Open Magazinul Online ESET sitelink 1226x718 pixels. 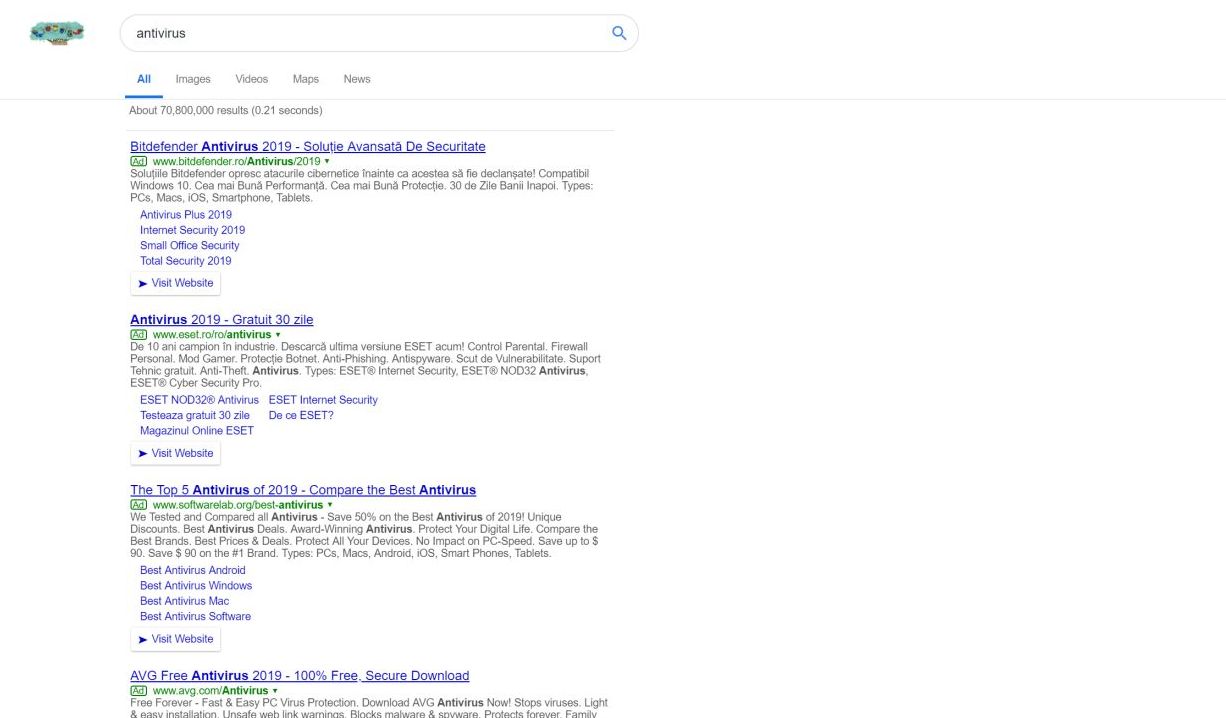pyautogui.click(x=197, y=431)
